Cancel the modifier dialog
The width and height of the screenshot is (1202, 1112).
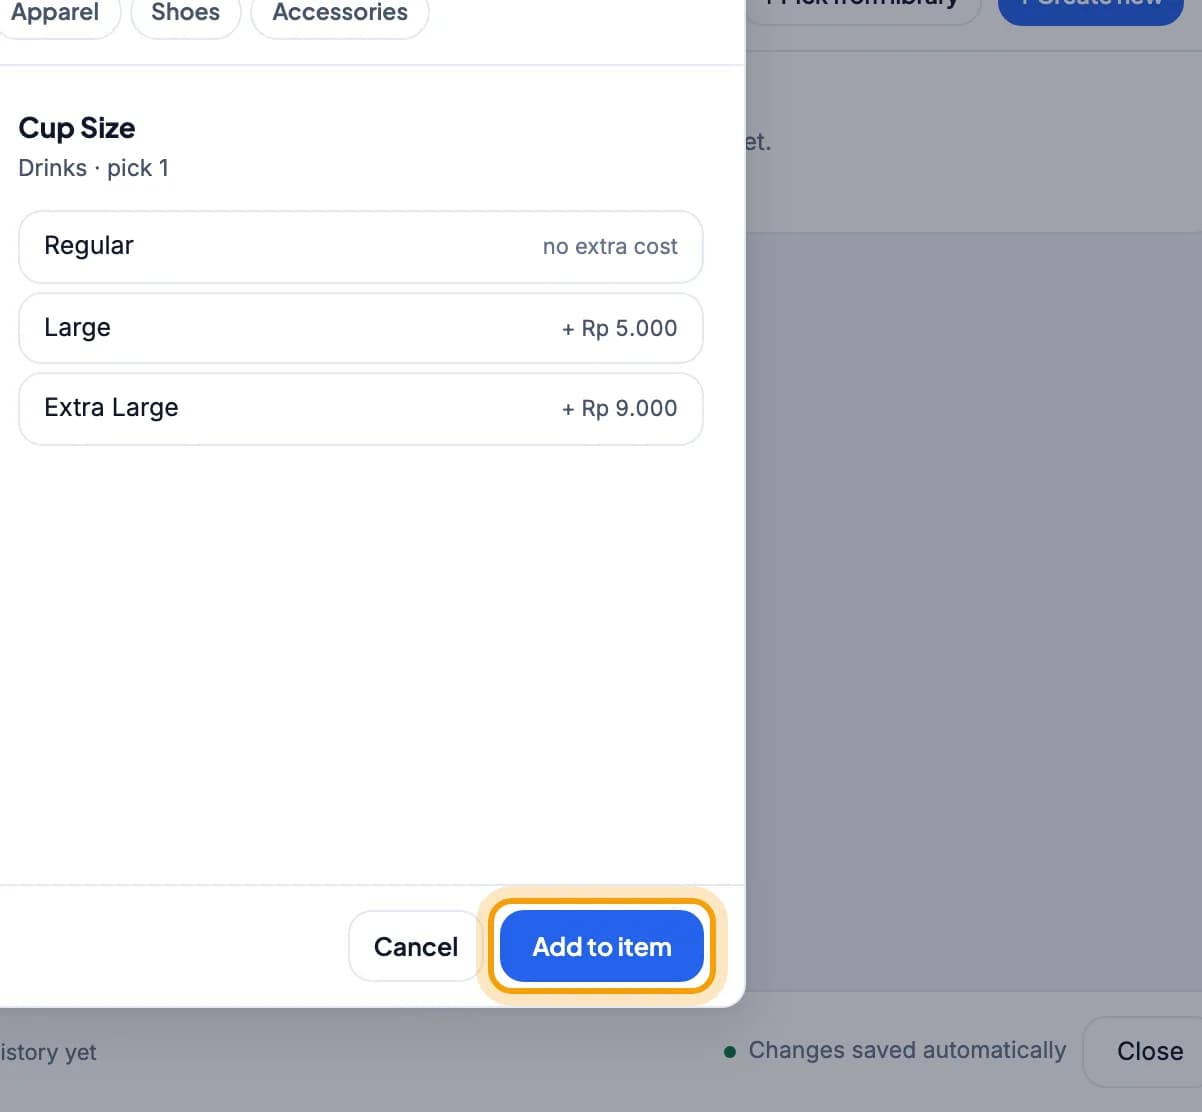pos(416,946)
